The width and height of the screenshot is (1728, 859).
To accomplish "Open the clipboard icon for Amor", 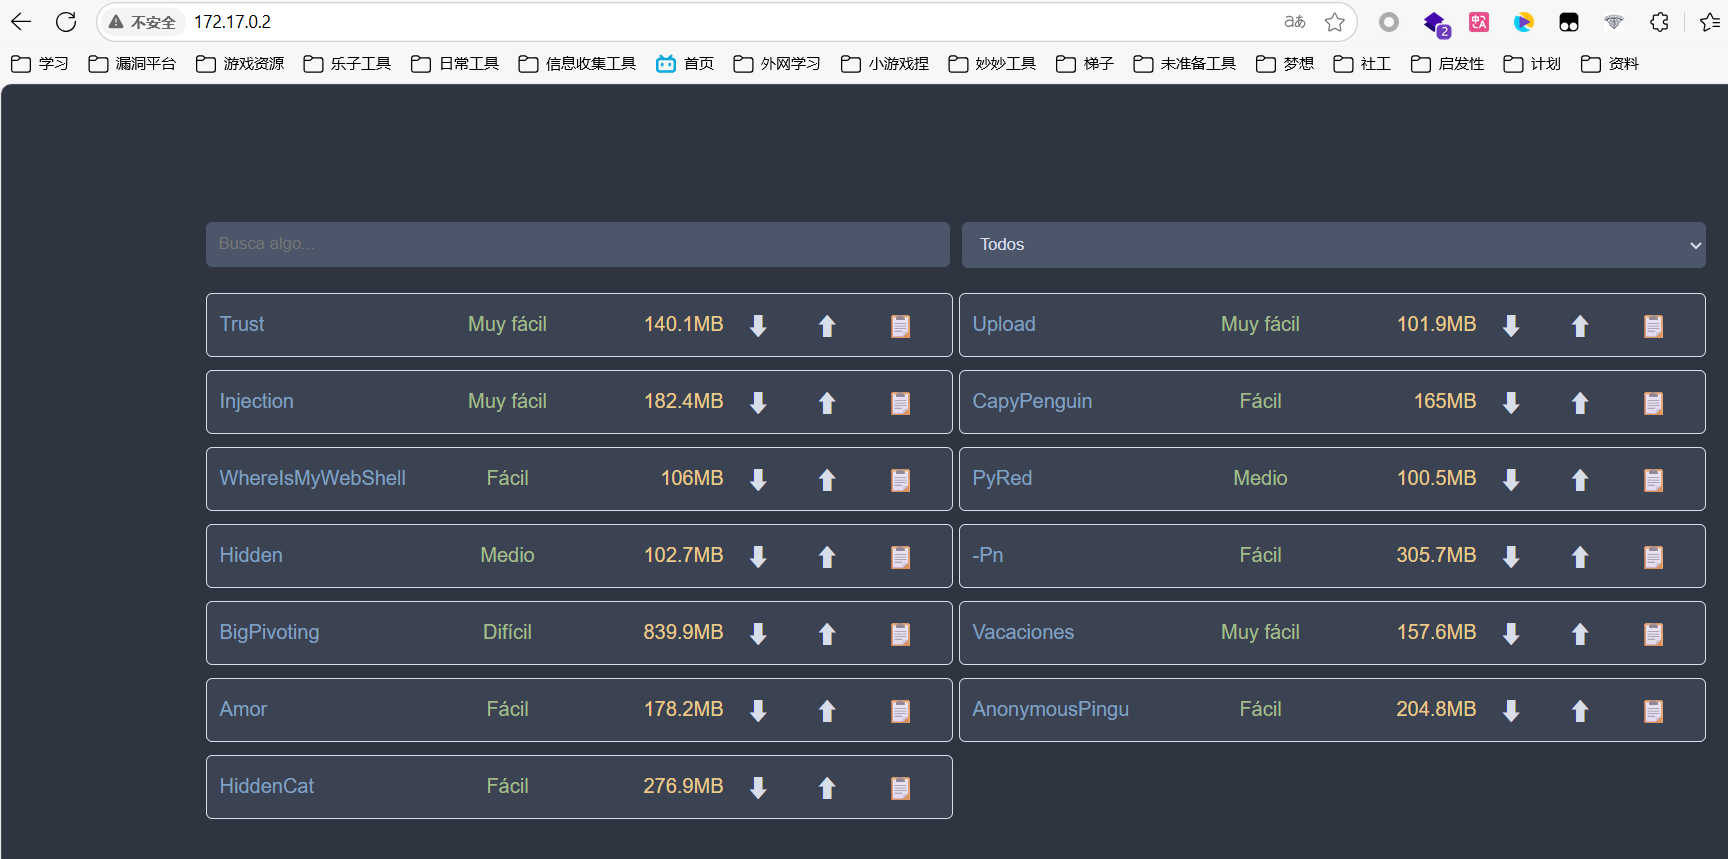I will [x=901, y=711].
